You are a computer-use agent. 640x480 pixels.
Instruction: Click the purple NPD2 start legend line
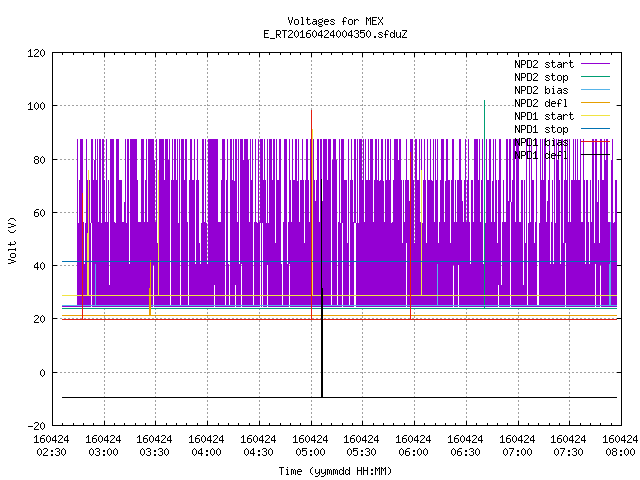[595, 64]
